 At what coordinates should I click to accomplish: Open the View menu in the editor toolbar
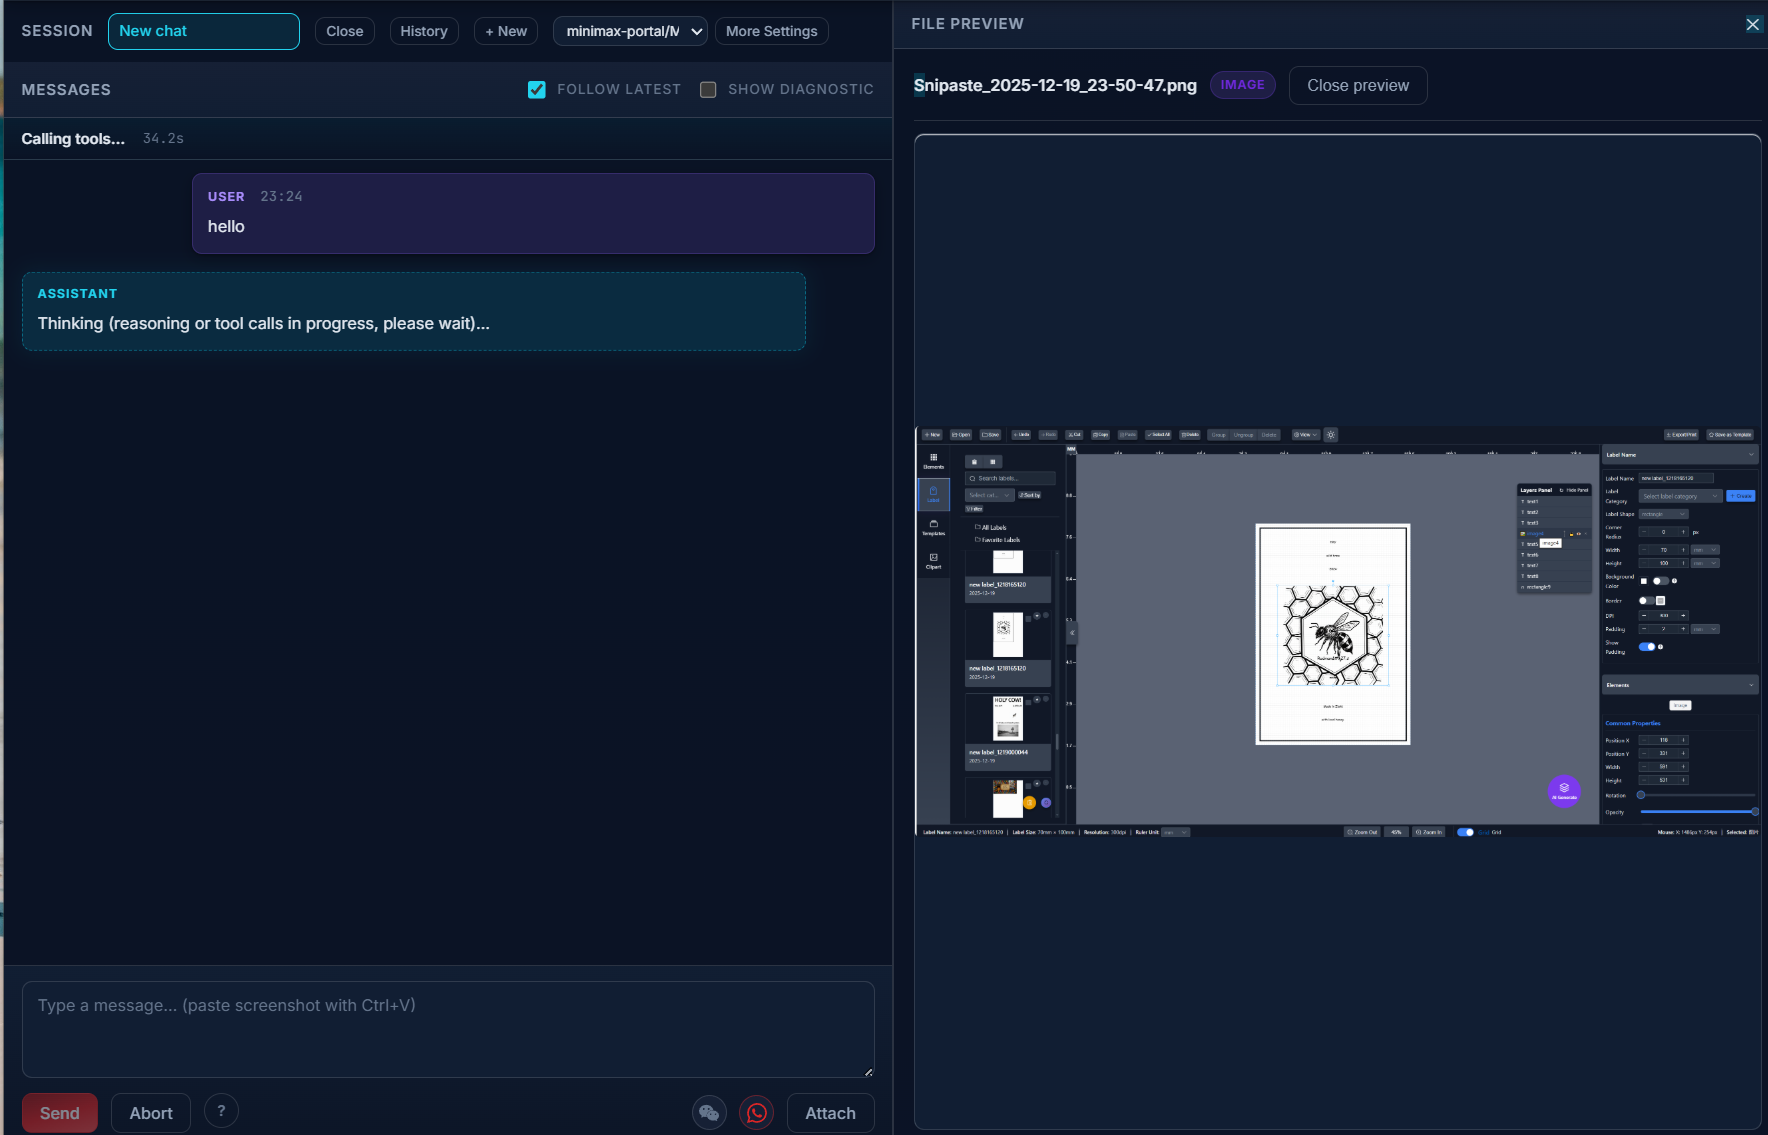(1306, 436)
